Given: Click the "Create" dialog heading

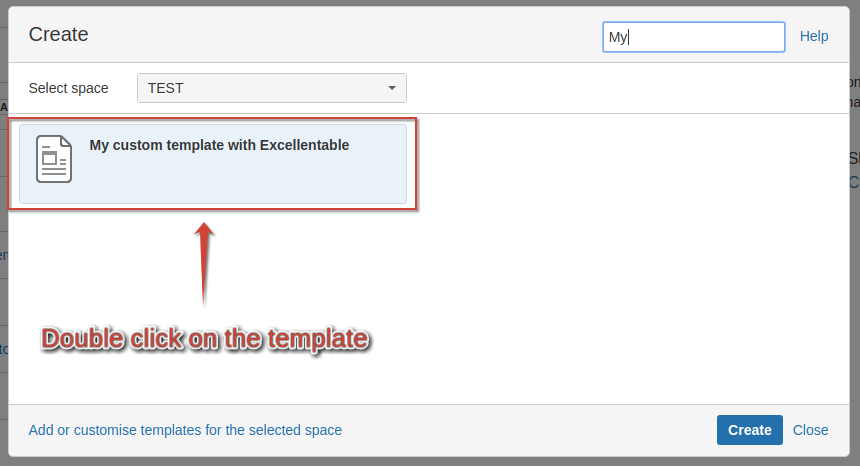Looking at the screenshot, I should click(x=58, y=34).
